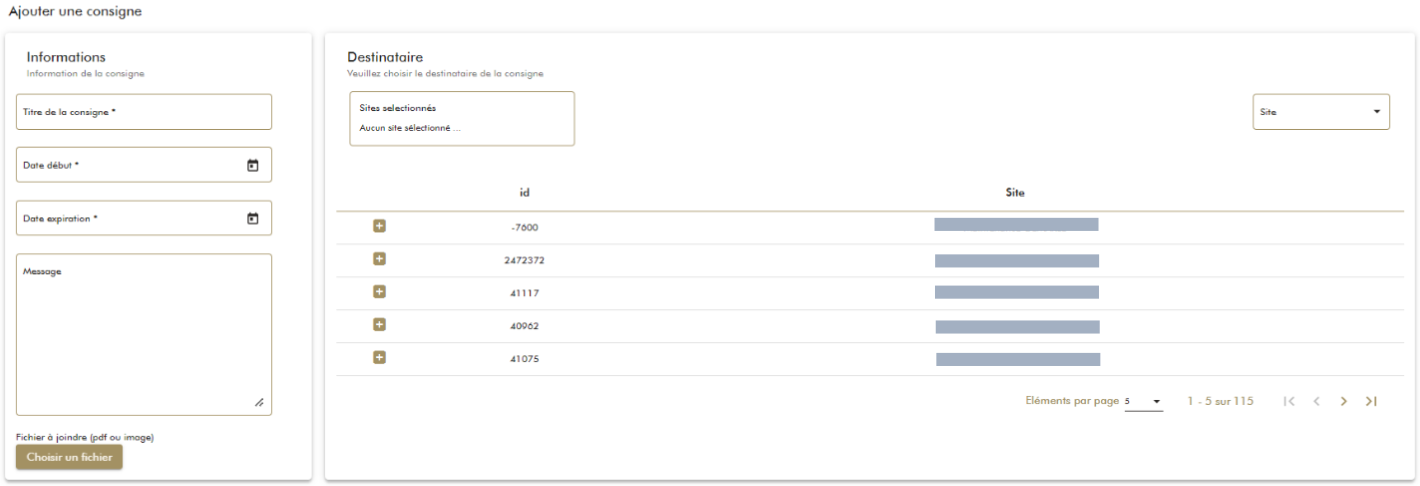
Task: Add site 41075 via the plus icon
Action: click(379, 358)
